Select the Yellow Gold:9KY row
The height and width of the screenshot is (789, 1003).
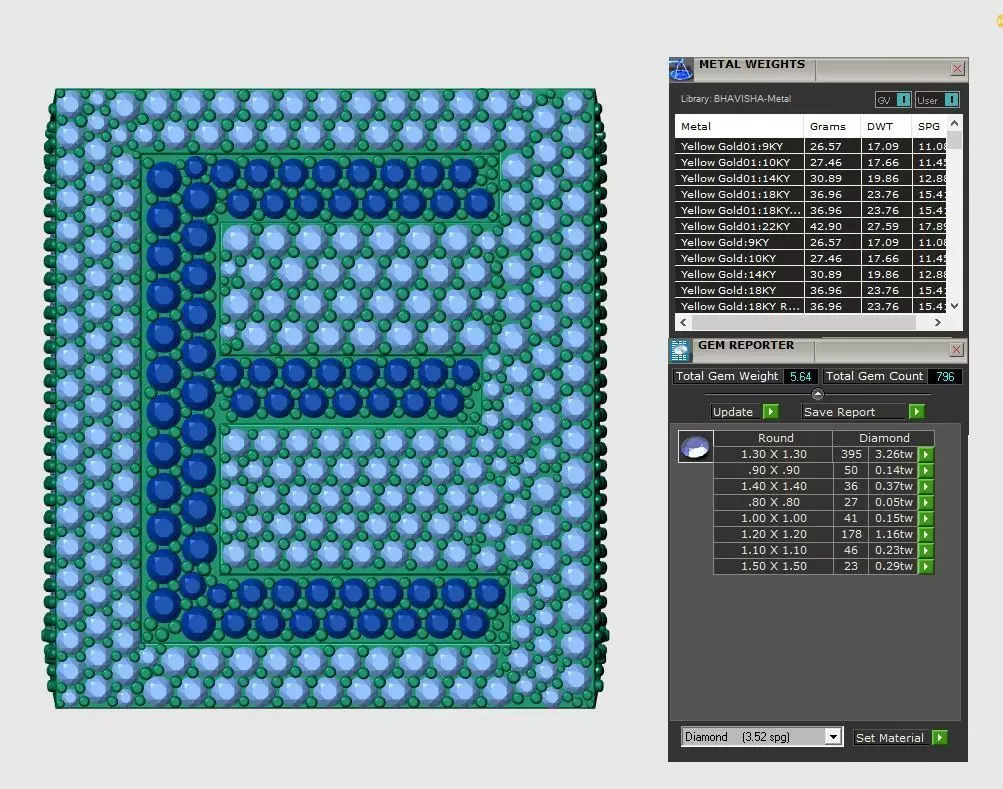(810, 243)
